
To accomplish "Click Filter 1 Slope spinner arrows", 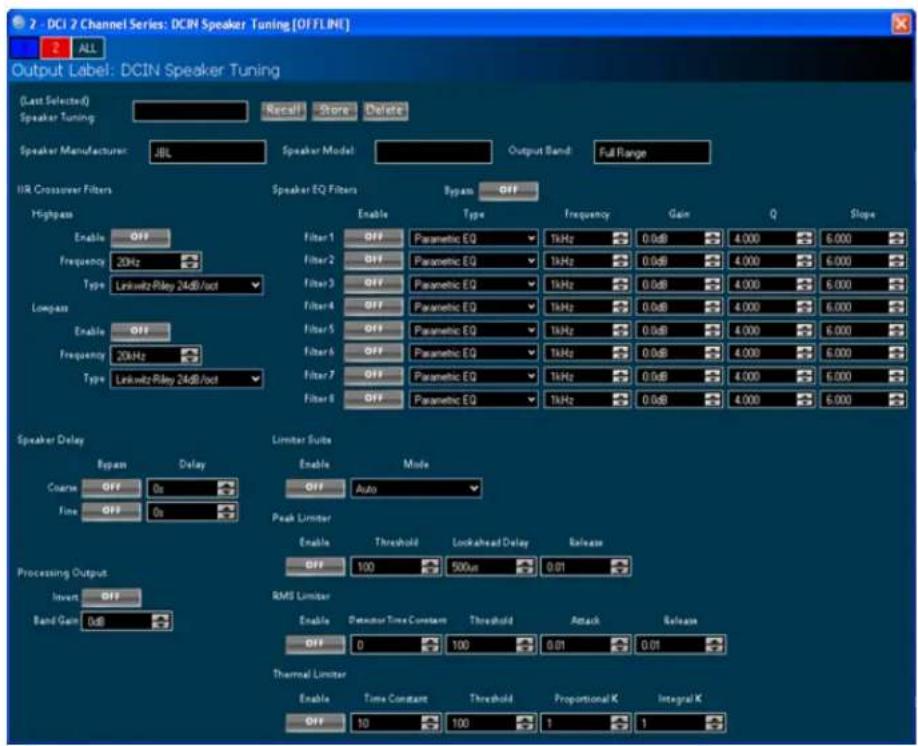I will tap(896, 238).
